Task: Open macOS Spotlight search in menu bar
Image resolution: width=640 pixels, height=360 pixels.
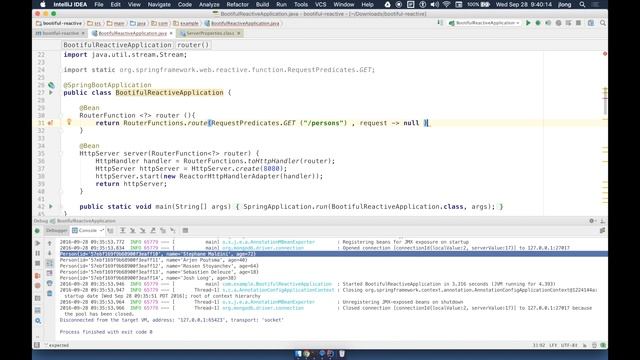Action: pyautogui.click(x=582, y=4)
